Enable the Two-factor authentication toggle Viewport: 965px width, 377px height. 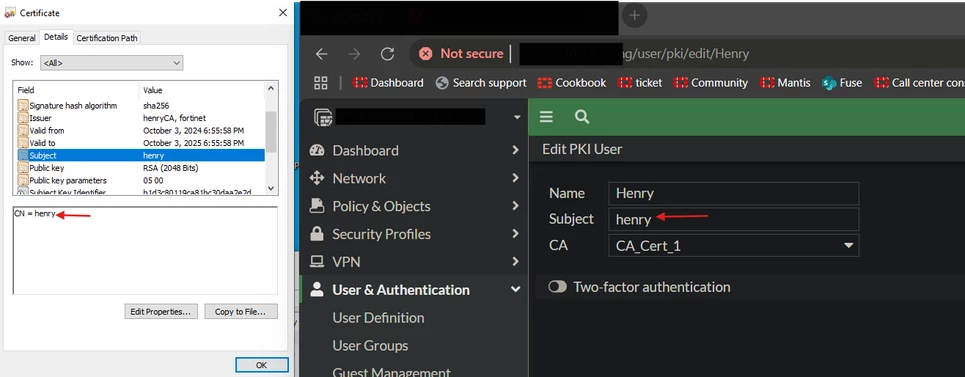pyautogui.click(x=558, y=287)
